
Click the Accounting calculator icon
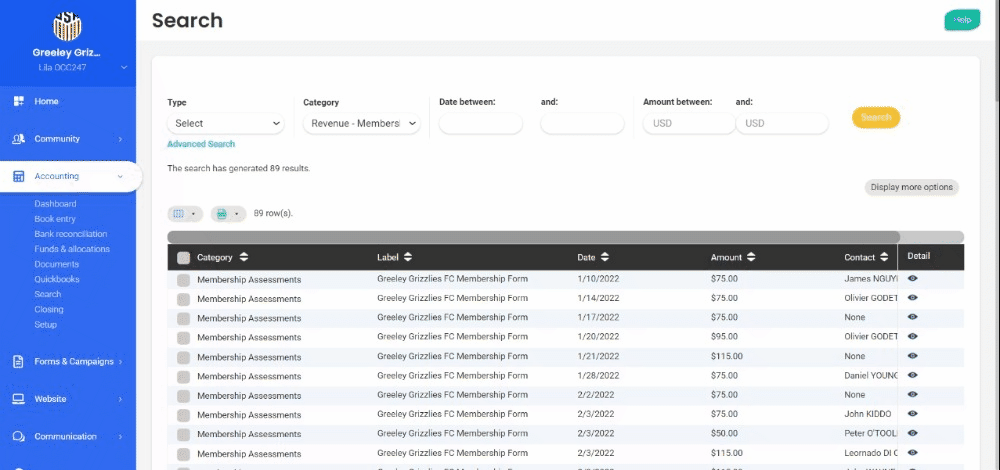tap(18, 176)
